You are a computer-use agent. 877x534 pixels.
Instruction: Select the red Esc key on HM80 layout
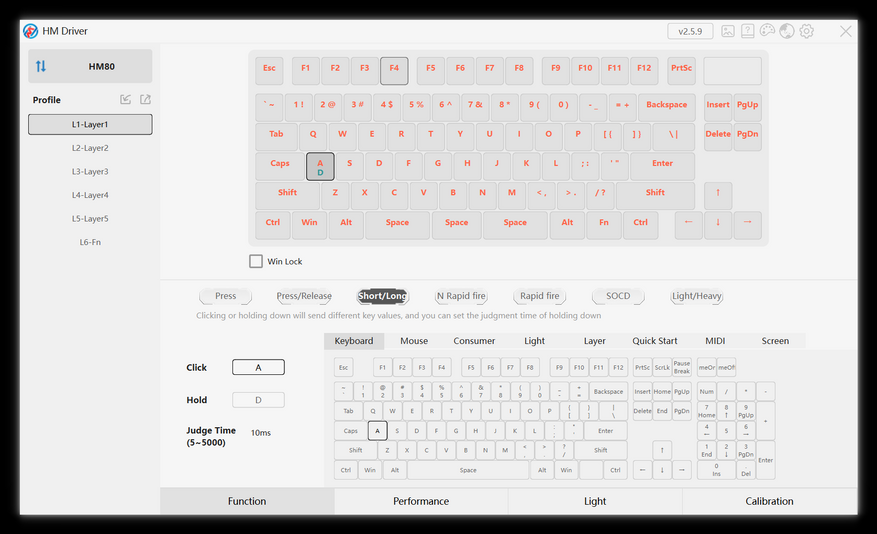point(270,70)
